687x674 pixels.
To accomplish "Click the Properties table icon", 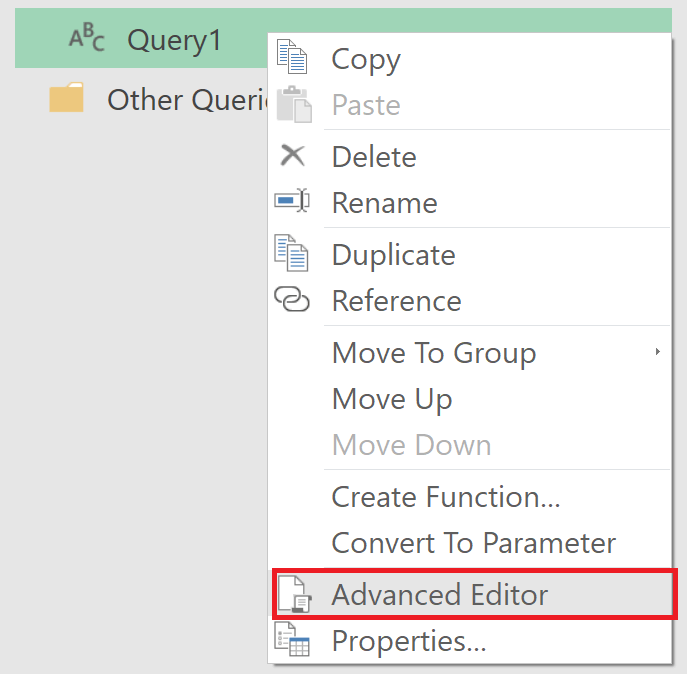I will click(292, 640).
